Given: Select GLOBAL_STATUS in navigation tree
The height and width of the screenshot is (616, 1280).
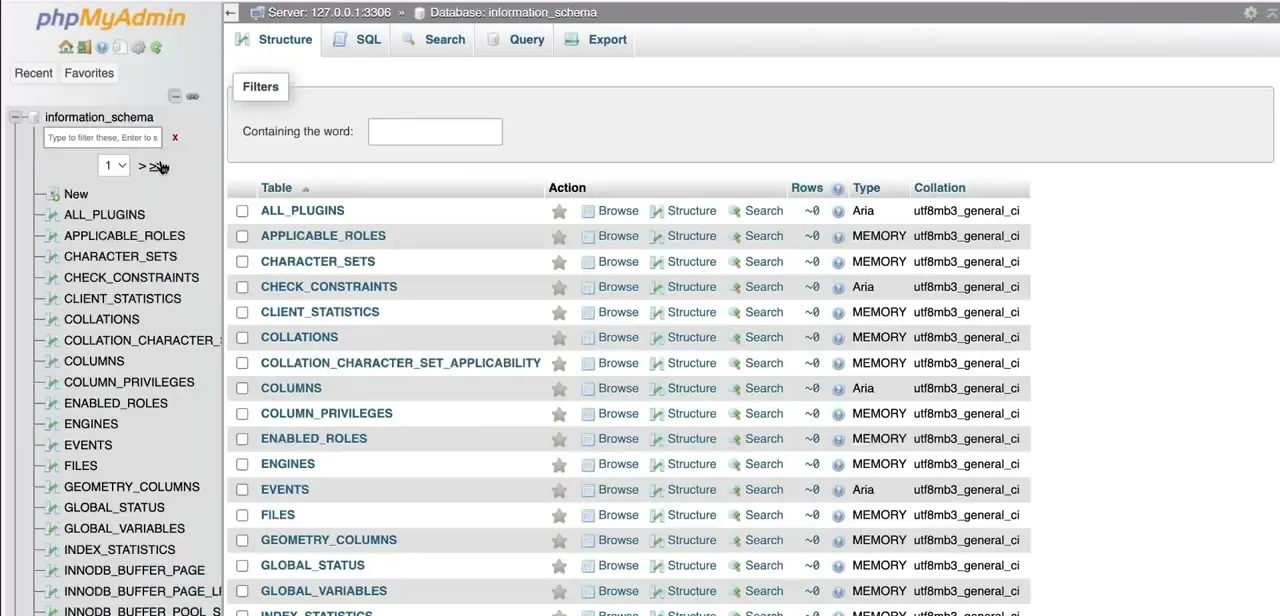Looking at the screenshot, I should tap(114, 508).
